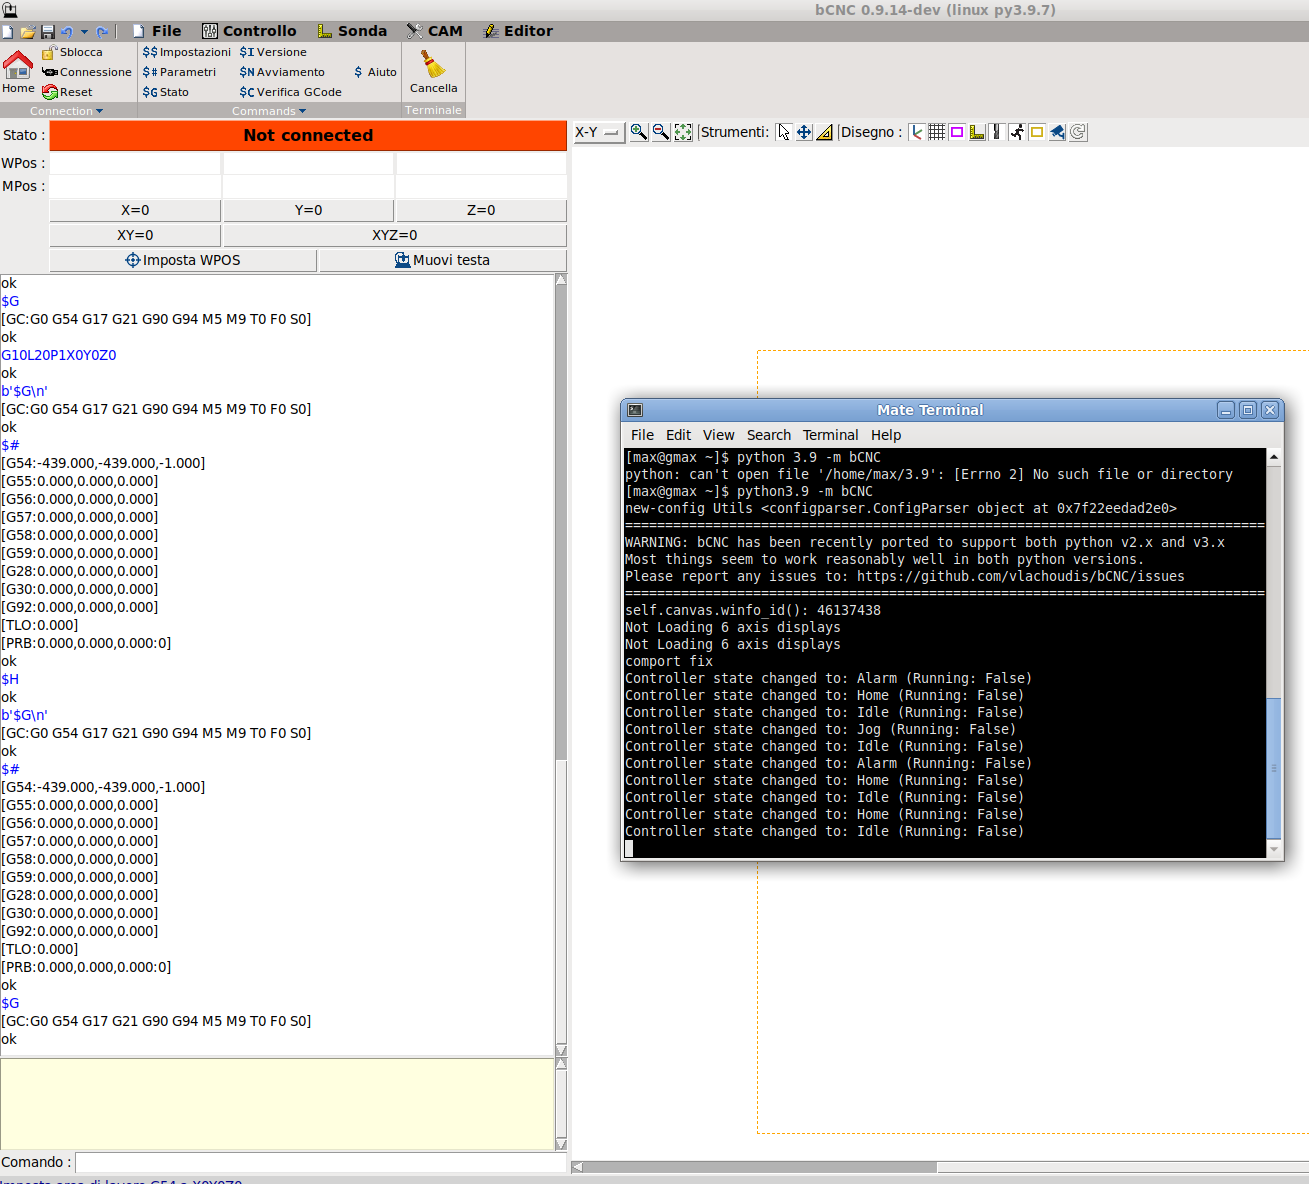Clear terminal output with Cancella

pyautogui.click(x=433, y=70)
